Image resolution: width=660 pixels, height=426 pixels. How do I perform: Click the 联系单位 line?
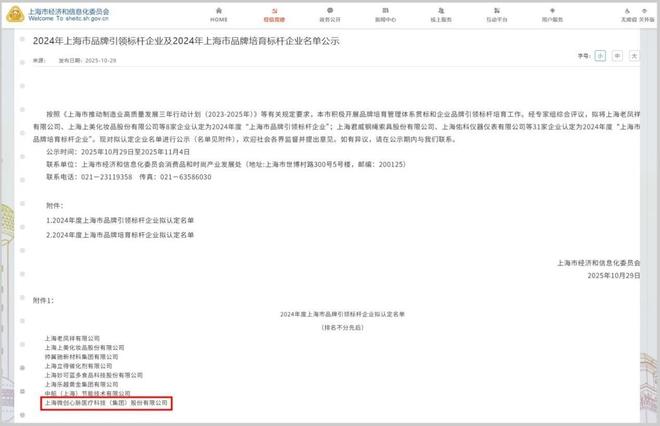pyautogui.click(x=226, y=165)
